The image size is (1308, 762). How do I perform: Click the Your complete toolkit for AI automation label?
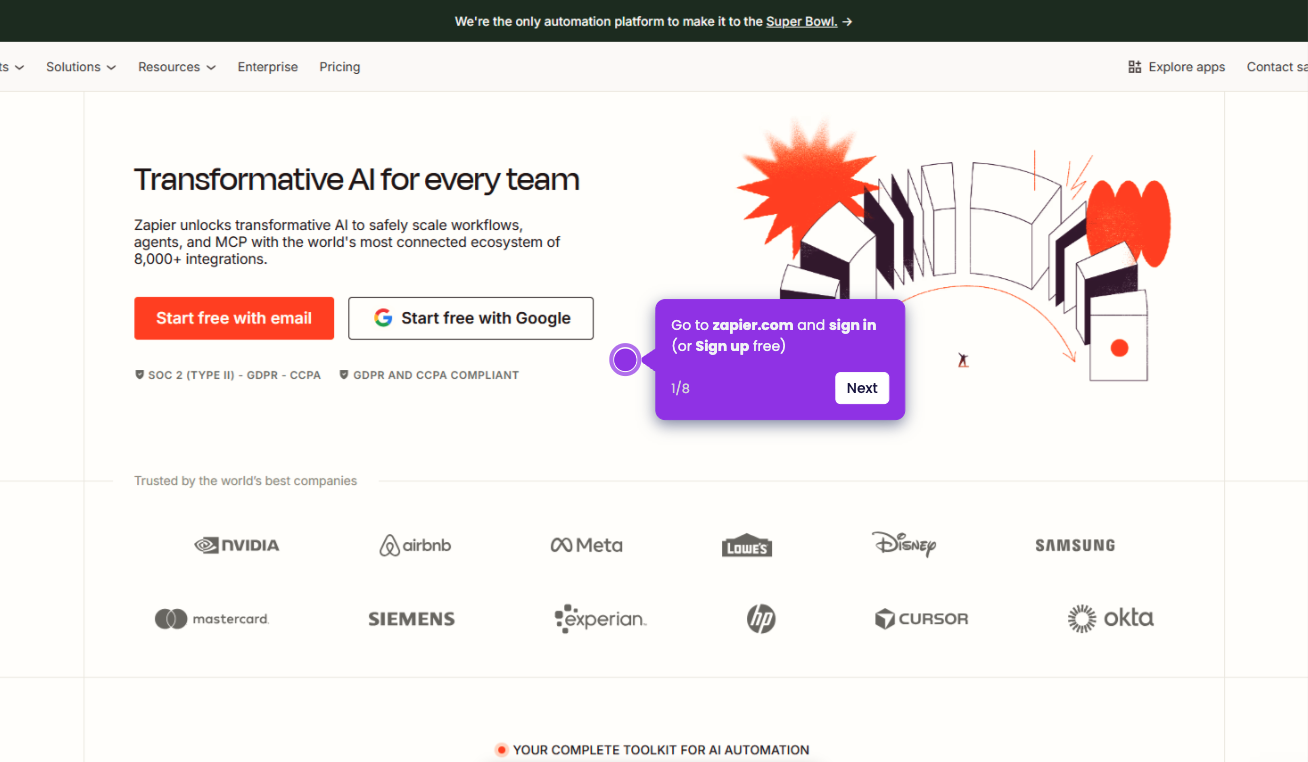pyautogui.click(x=661, y=750)
